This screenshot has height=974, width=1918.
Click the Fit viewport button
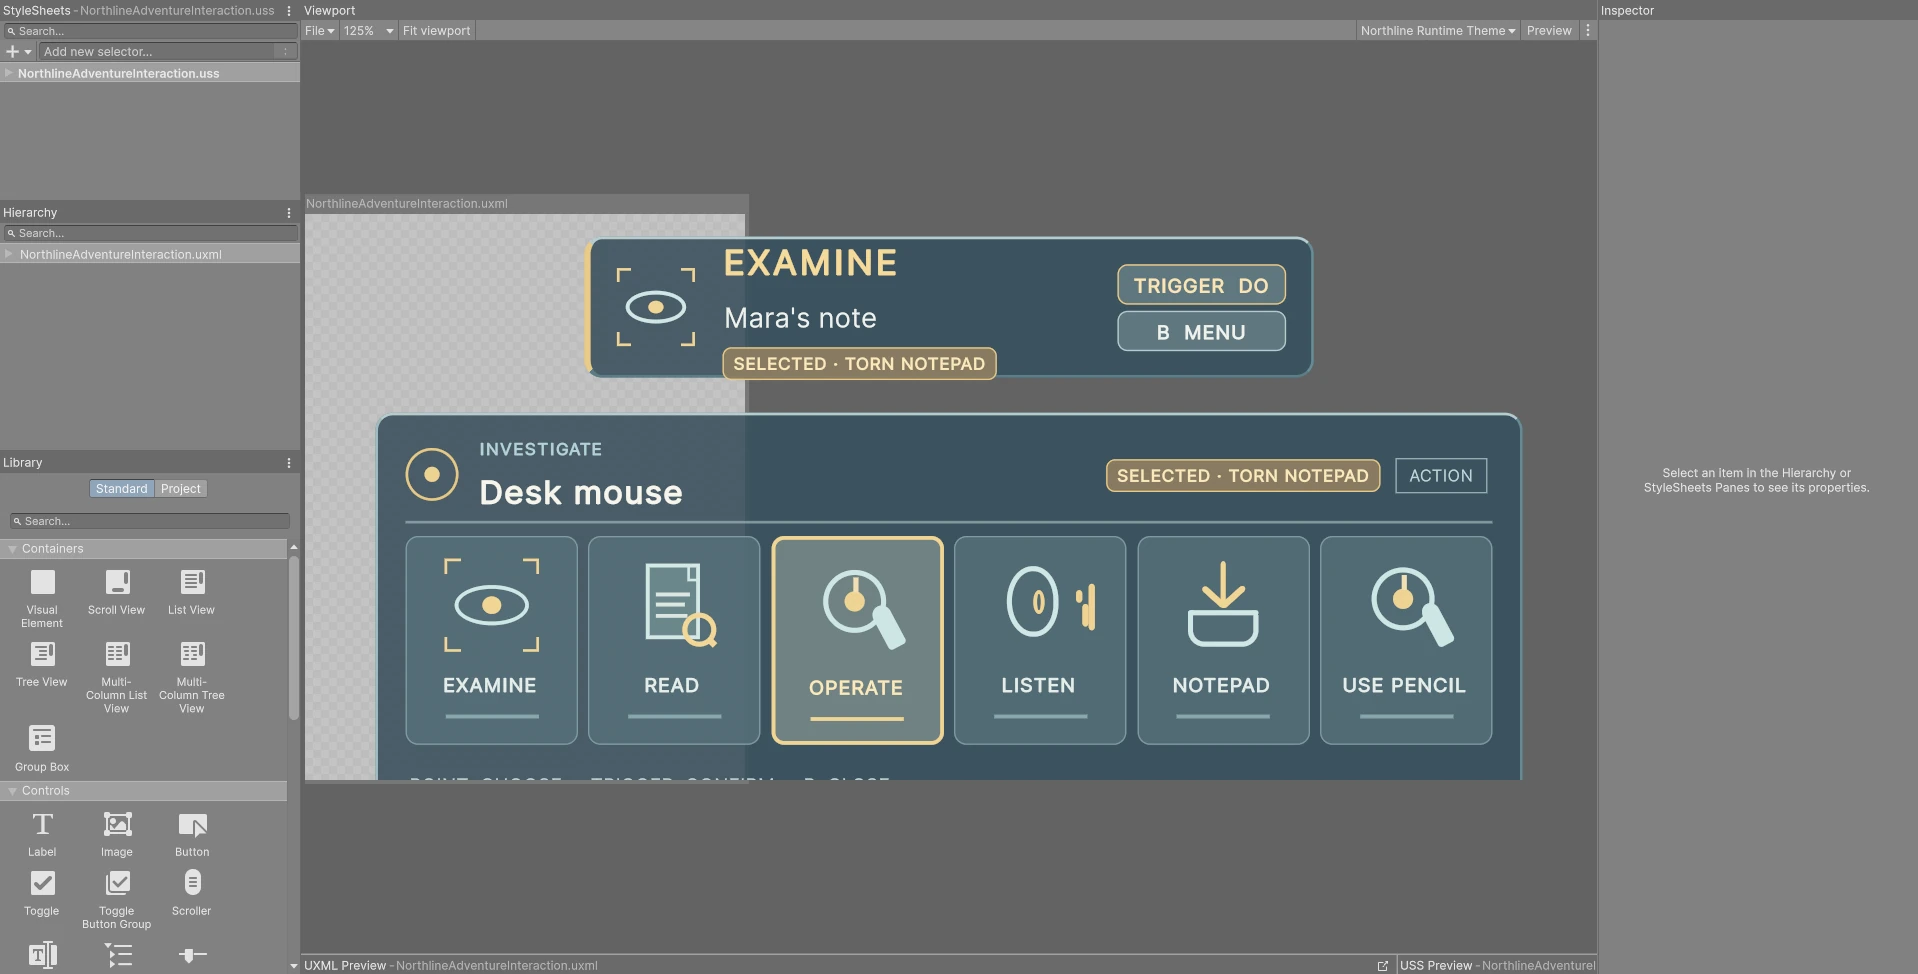pos(436,31)
